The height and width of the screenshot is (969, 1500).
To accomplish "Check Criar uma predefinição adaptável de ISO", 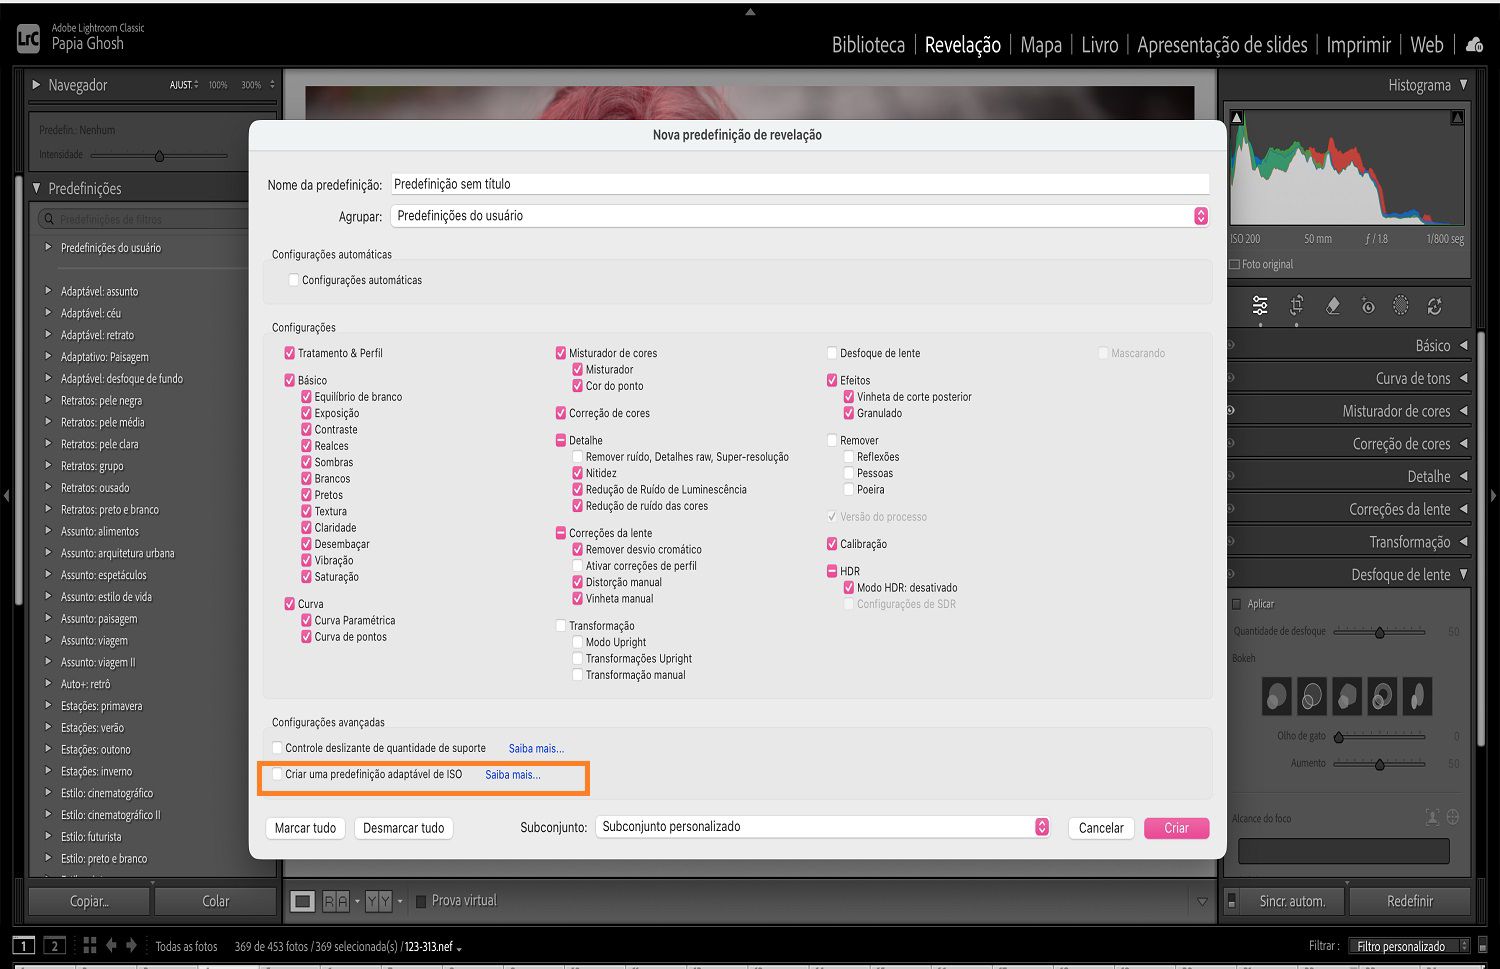I will coord(277,774).
